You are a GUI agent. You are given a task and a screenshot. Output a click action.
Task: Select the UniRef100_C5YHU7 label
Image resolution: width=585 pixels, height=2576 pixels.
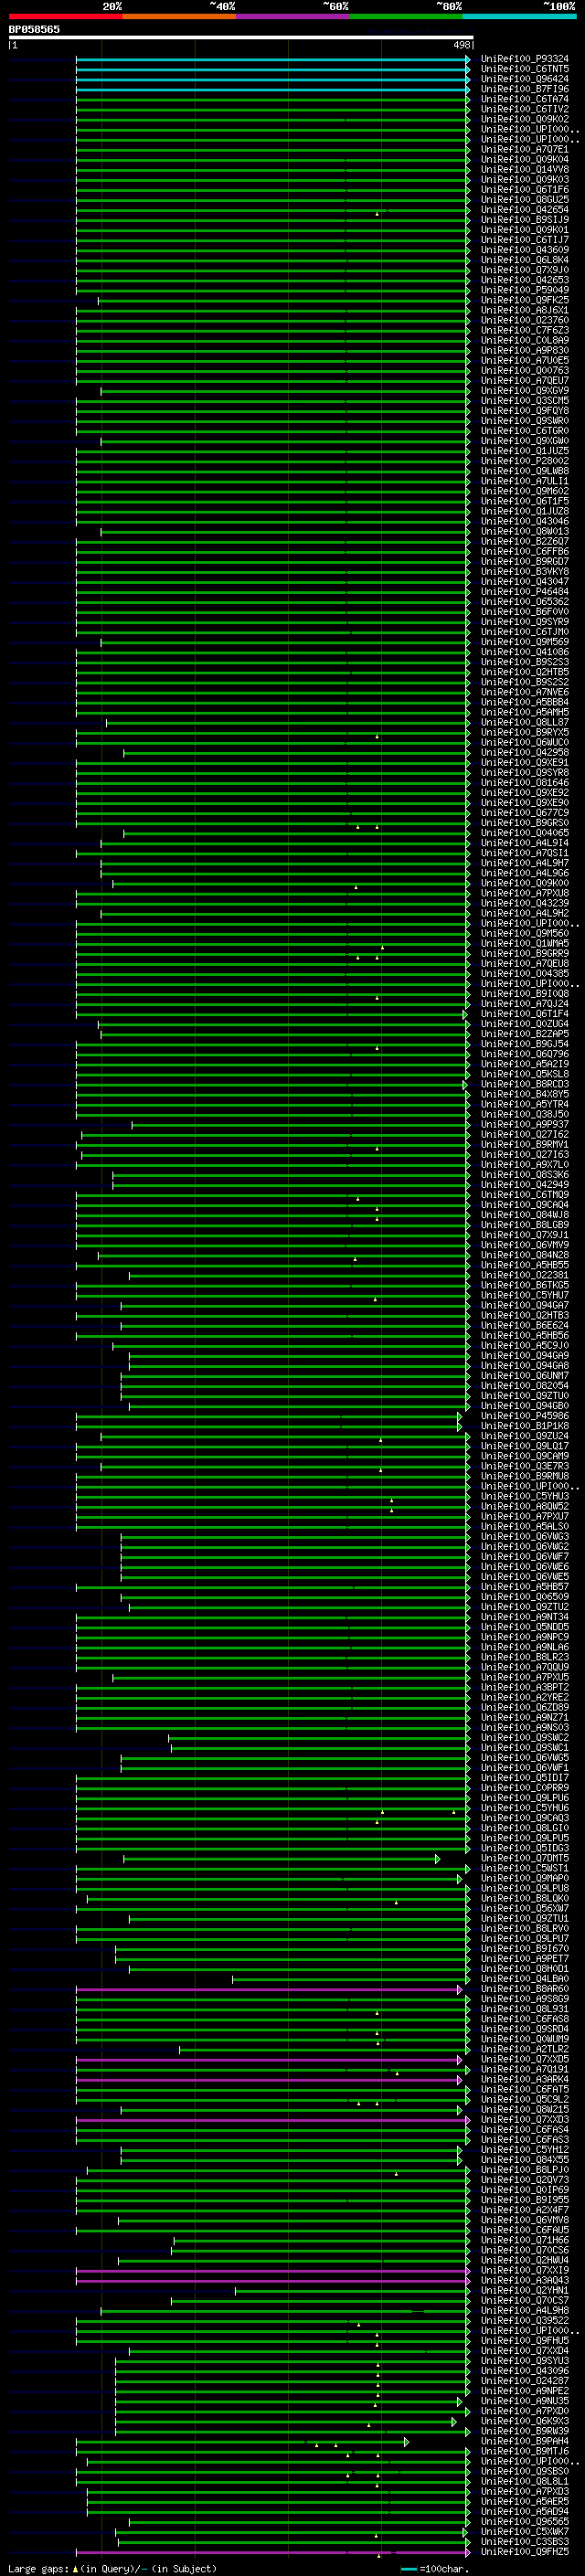[525, 1295]
